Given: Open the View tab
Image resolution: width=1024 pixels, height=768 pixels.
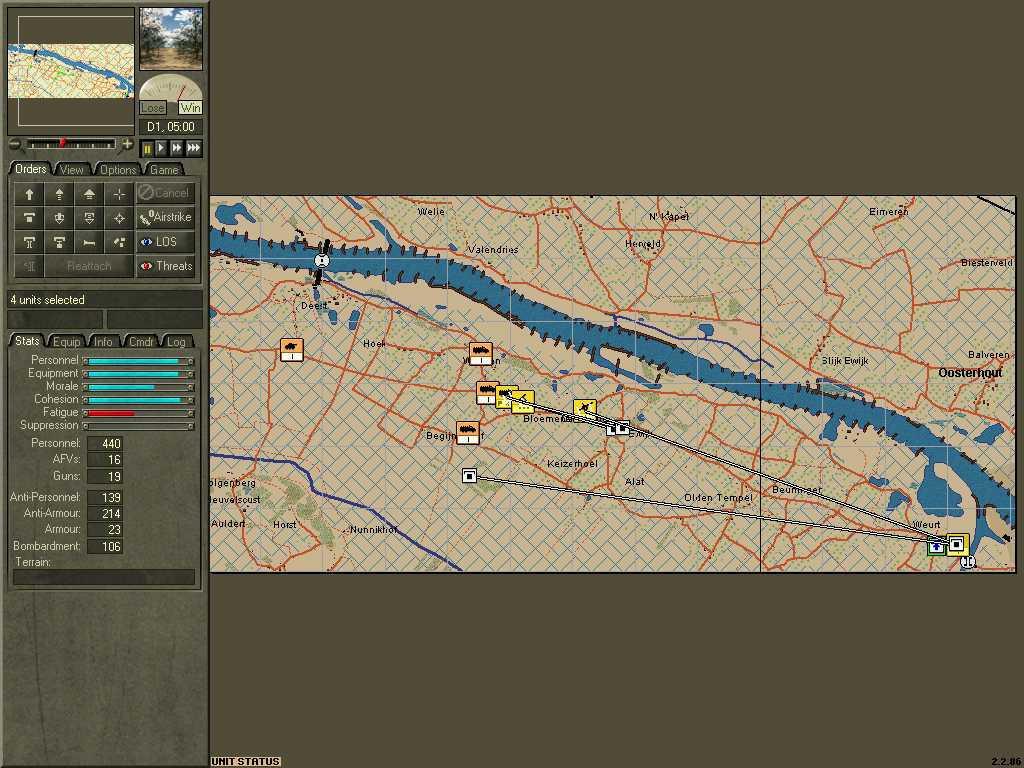Looking at the screenshot, I should [x=72, y=170].
